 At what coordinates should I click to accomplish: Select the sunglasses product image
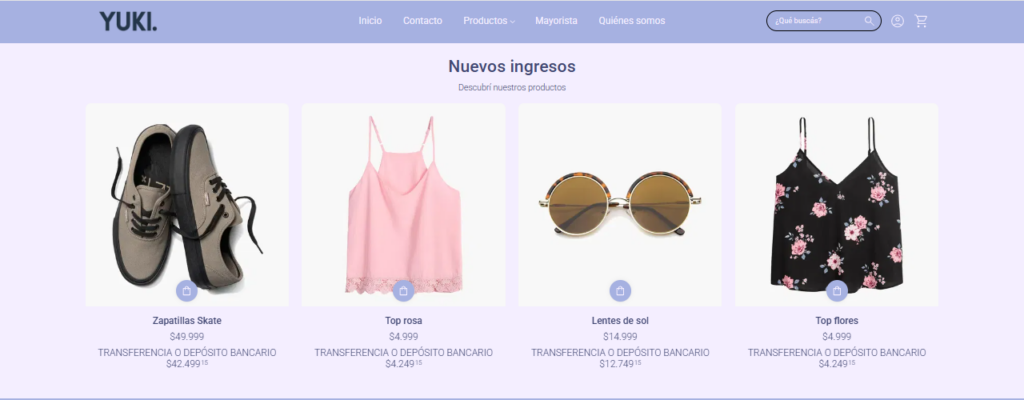tap(620, 205)
